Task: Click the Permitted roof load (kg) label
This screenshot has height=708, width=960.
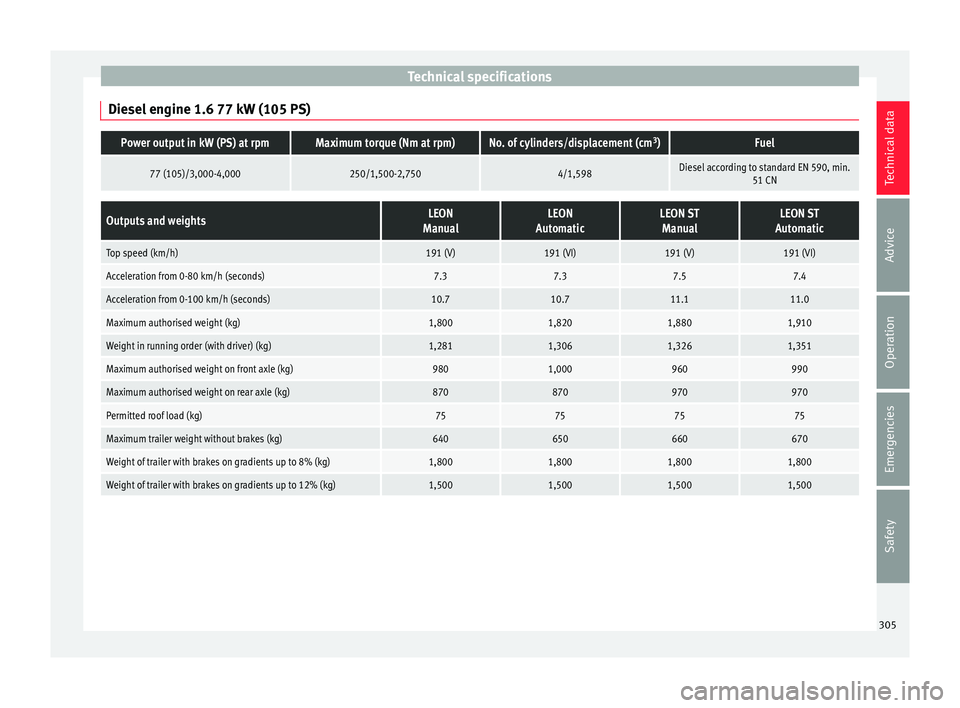Action: pos(154,416)
